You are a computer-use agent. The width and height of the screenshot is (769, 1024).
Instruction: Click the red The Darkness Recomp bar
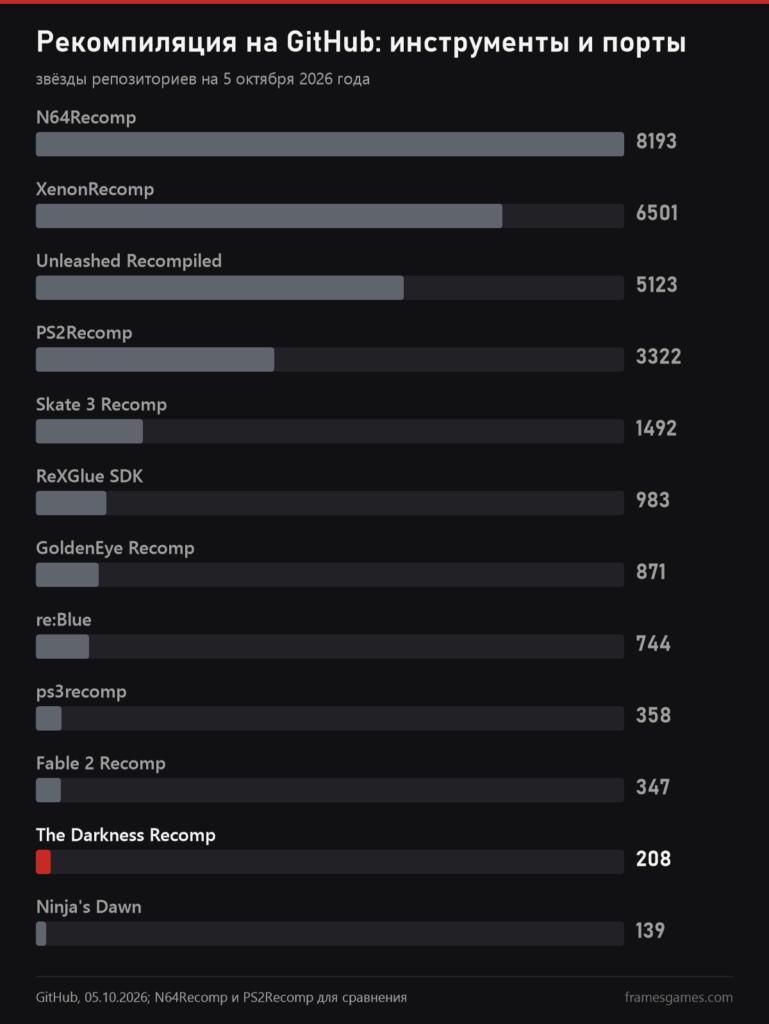[43, 862]
